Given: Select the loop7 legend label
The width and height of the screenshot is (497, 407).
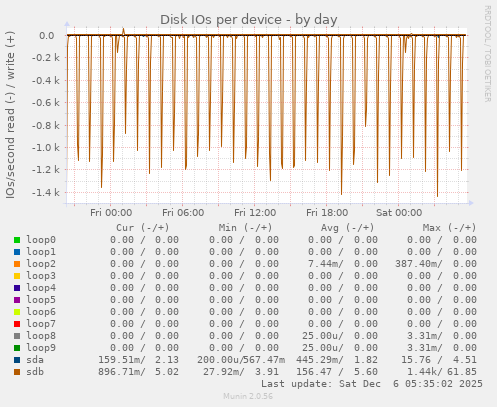Looking at the screenshot, I should coord(41,324).
